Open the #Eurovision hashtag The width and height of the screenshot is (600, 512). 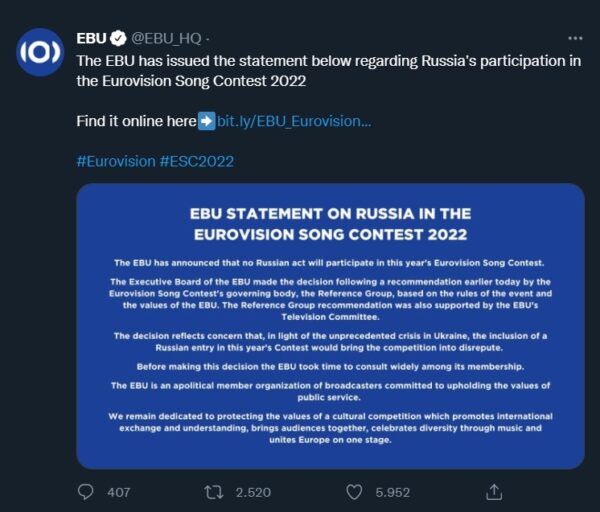(115, 160)
